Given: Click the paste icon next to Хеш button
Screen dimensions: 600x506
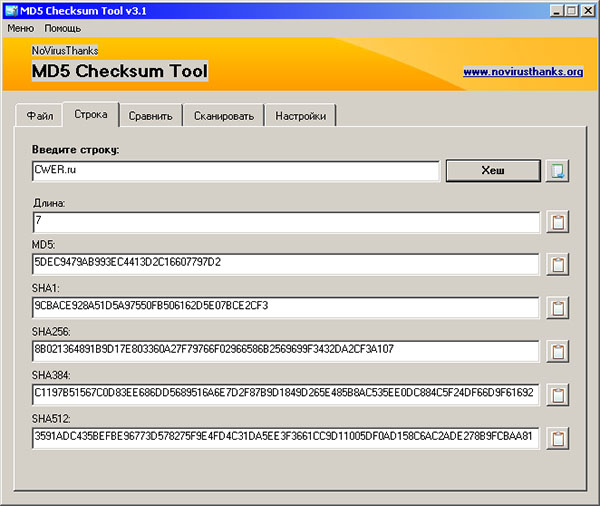Looking at the screenshot, I should pyautogui.click(x=558, y=171).
